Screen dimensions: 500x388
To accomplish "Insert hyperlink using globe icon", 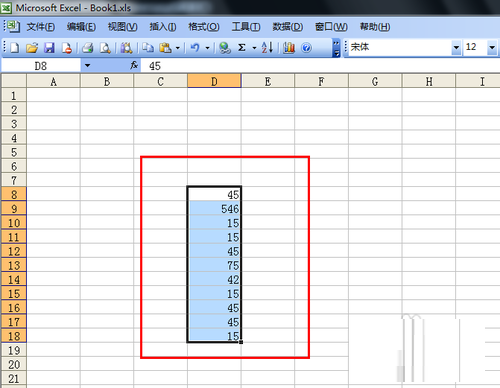I will pos(225,48).
